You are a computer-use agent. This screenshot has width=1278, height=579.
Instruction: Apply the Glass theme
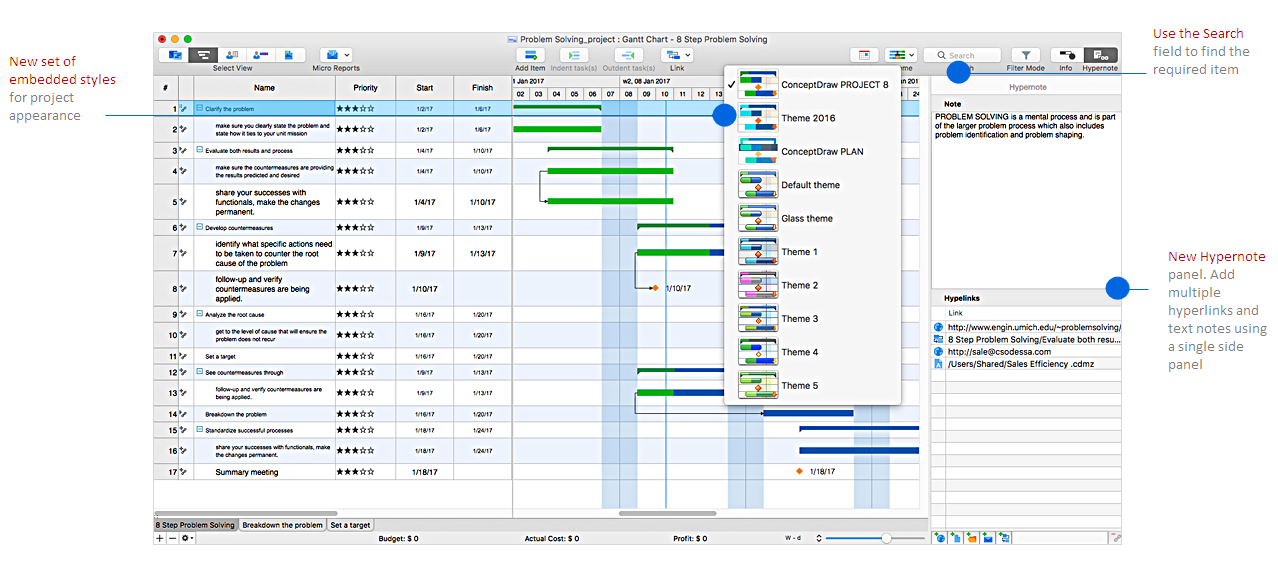point(813,218)
